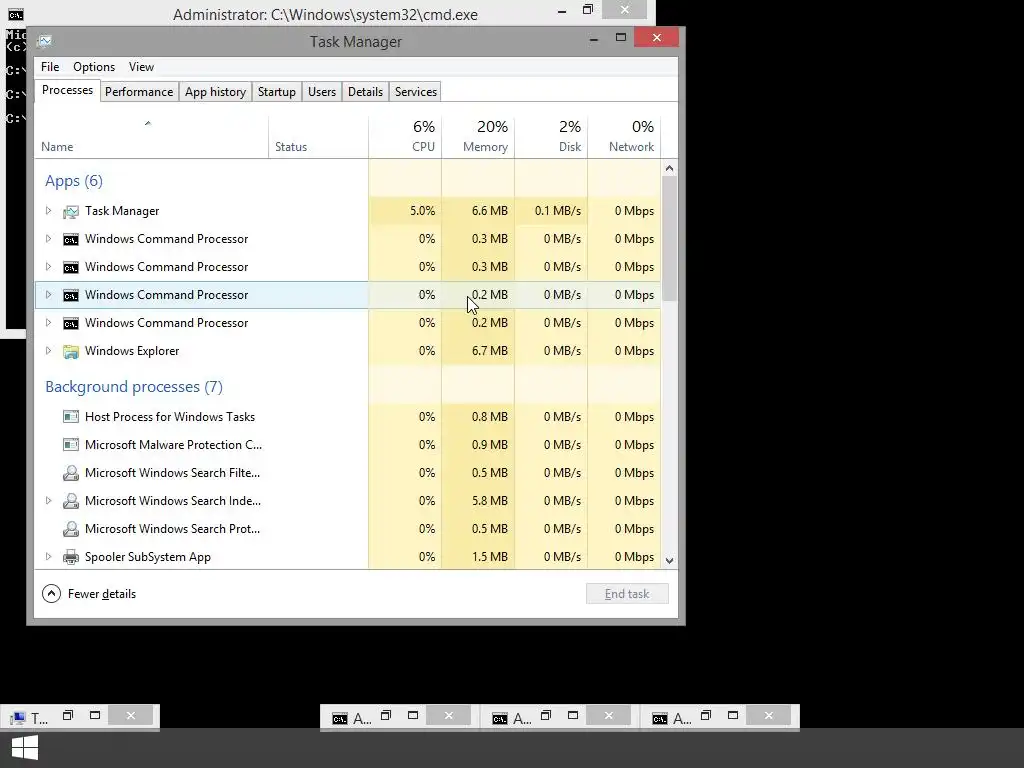Open the View menu
This screenshot has width=1024, height=768.
tap(141, 67)
